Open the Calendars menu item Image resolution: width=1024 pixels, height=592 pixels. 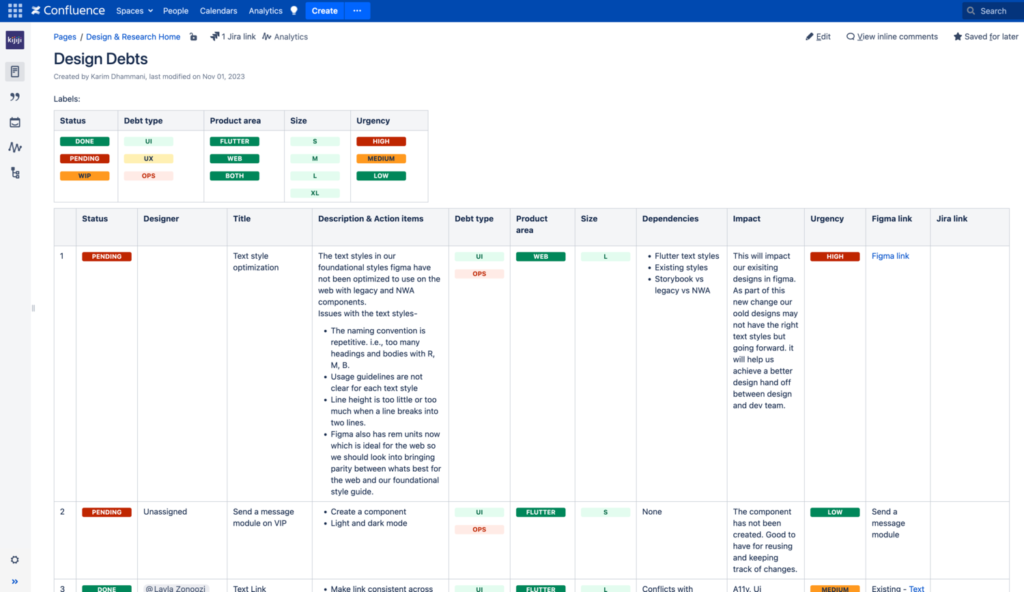(x=218, y=11)
